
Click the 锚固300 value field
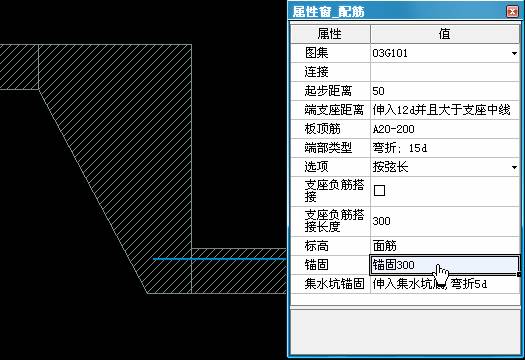(x=444, y=265)
